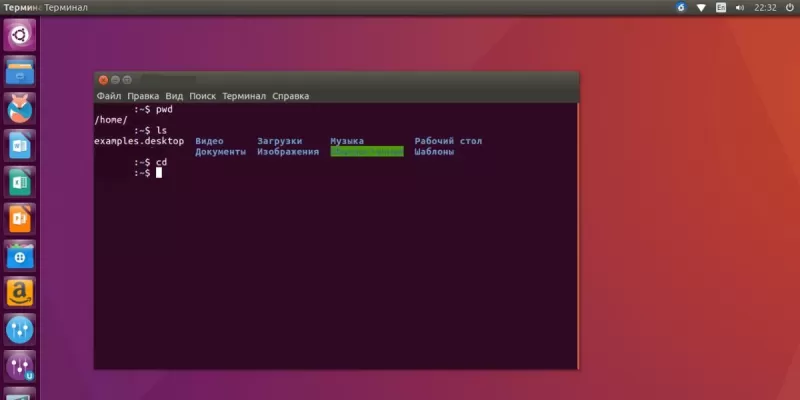Open the Amazon launcher icon
Screen dimensions: 800x400
point(20,293)
